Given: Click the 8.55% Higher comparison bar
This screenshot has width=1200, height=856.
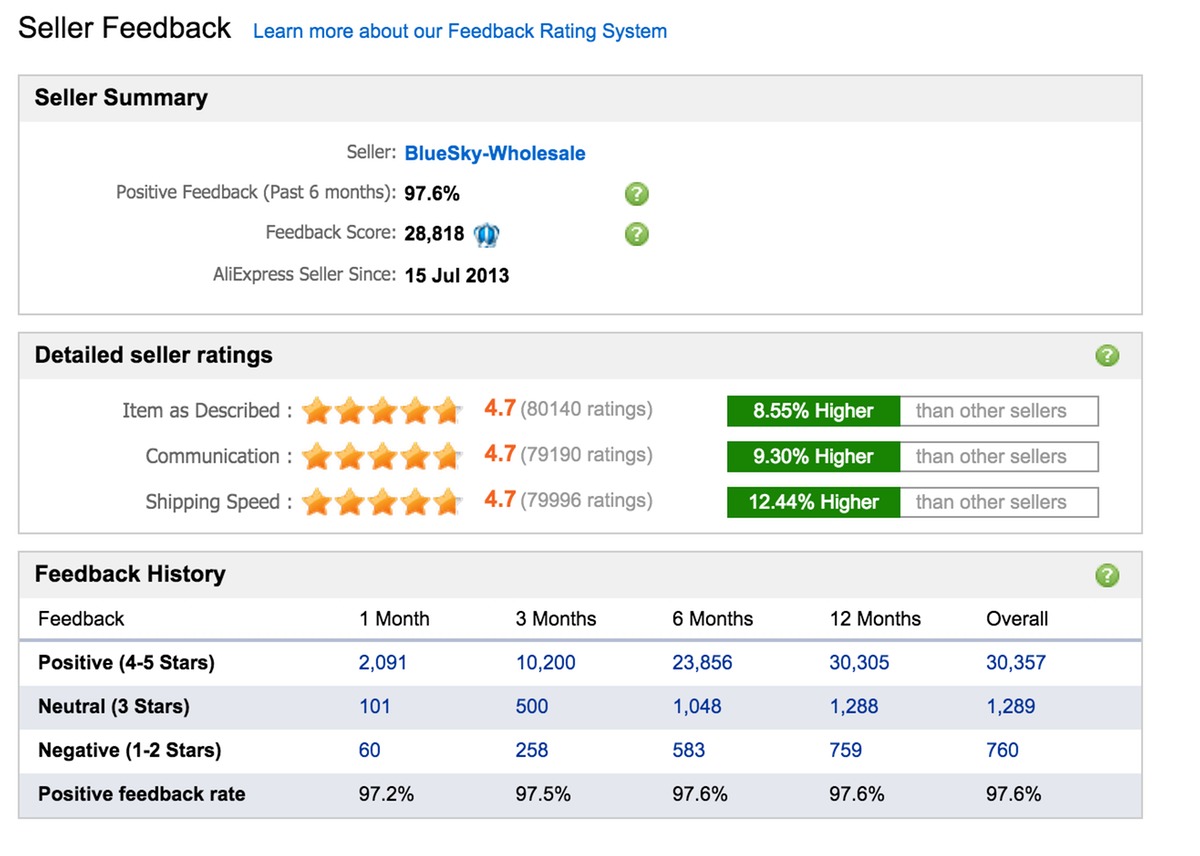Looking at the screenshot, I should pos(813,411).
